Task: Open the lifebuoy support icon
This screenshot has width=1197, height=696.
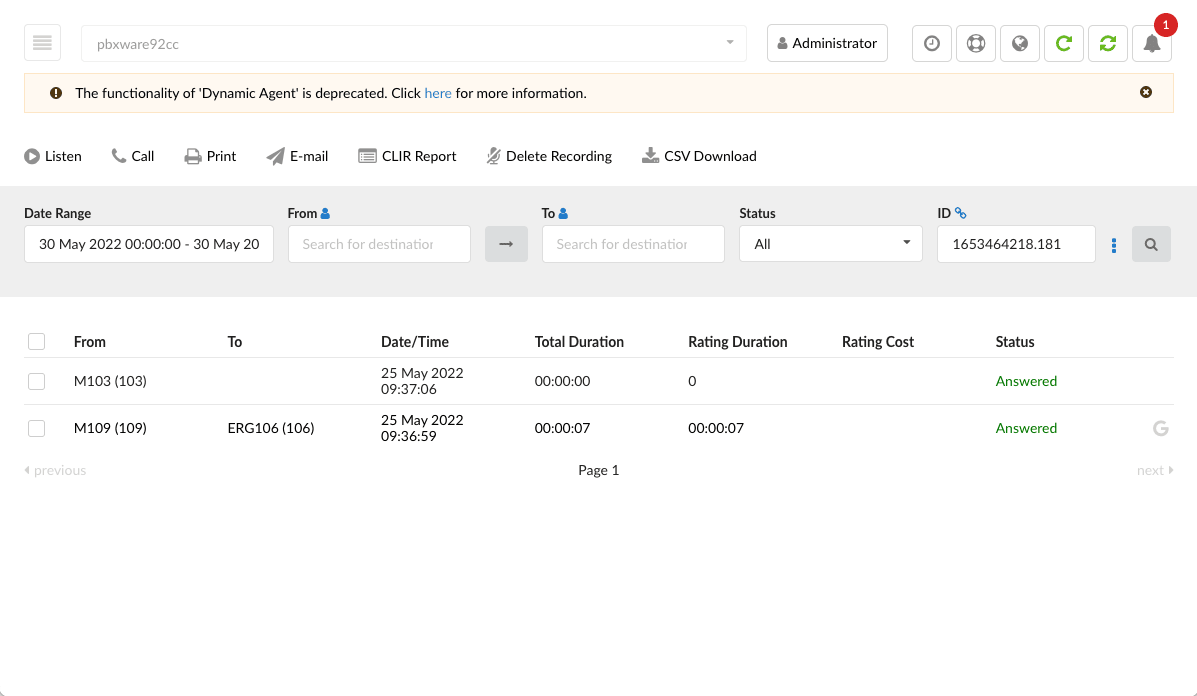Action: (976, 44)
